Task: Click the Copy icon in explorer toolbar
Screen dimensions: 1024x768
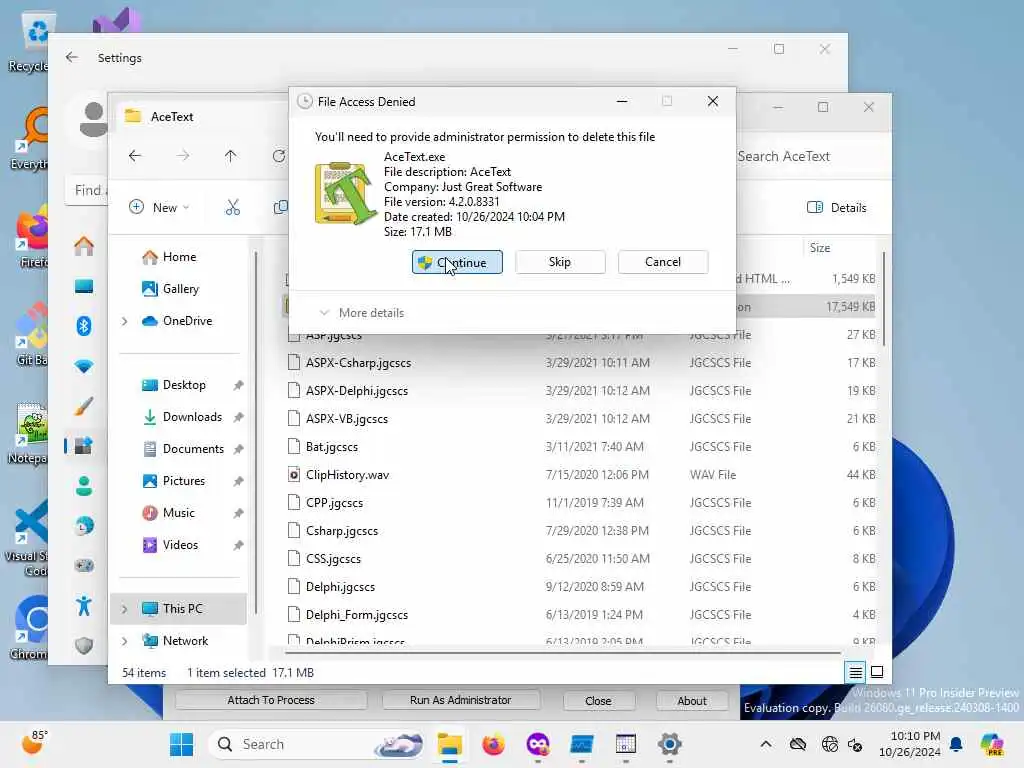Action: [280, 207]
